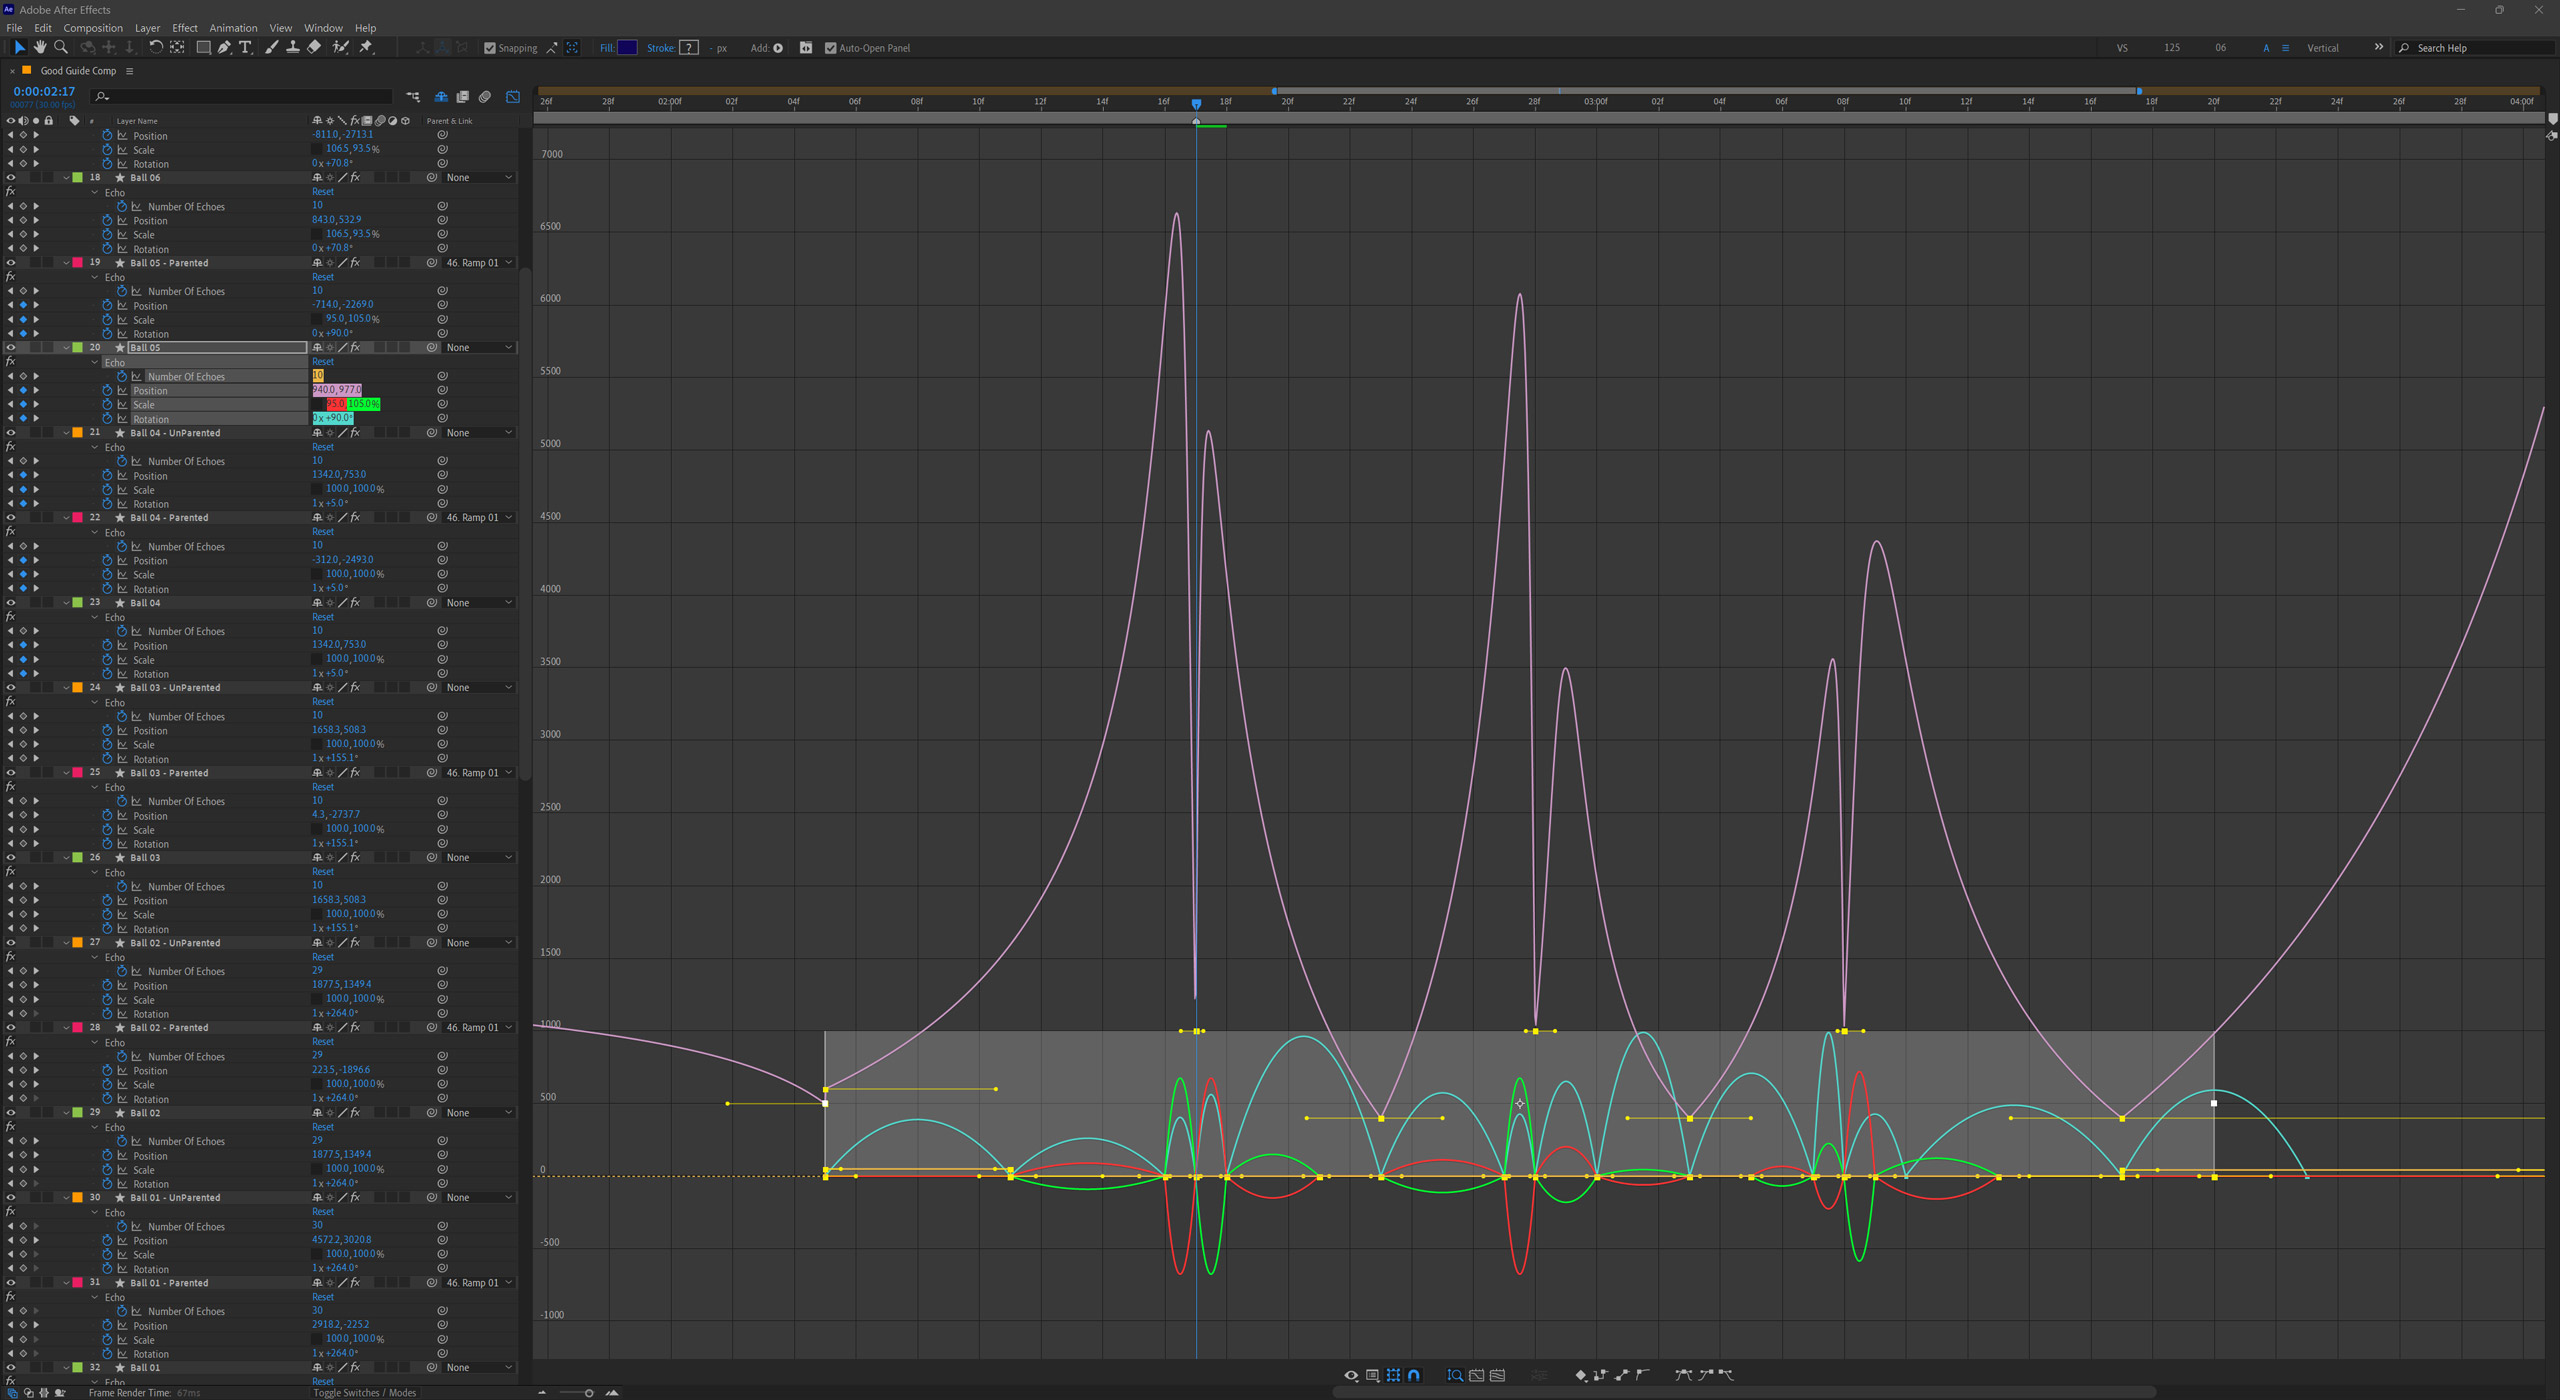Select the Puppet Pin tool

(x=366, y=48)
